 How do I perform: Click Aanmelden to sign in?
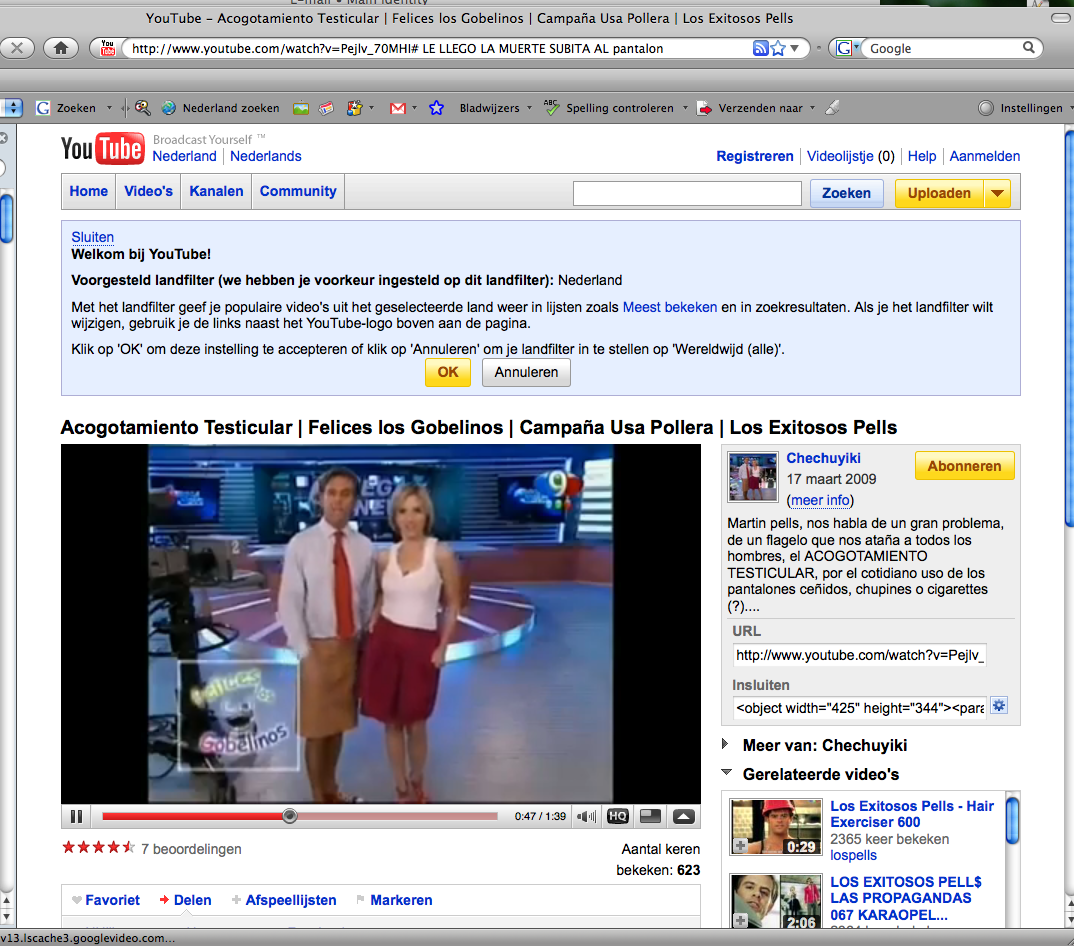tap(984, 156)
